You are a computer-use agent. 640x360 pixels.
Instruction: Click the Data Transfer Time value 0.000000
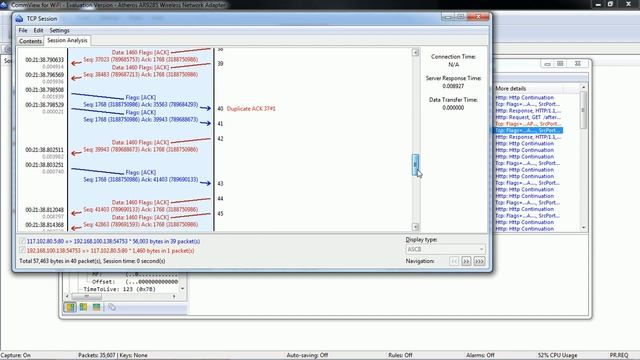pos(453,108)
